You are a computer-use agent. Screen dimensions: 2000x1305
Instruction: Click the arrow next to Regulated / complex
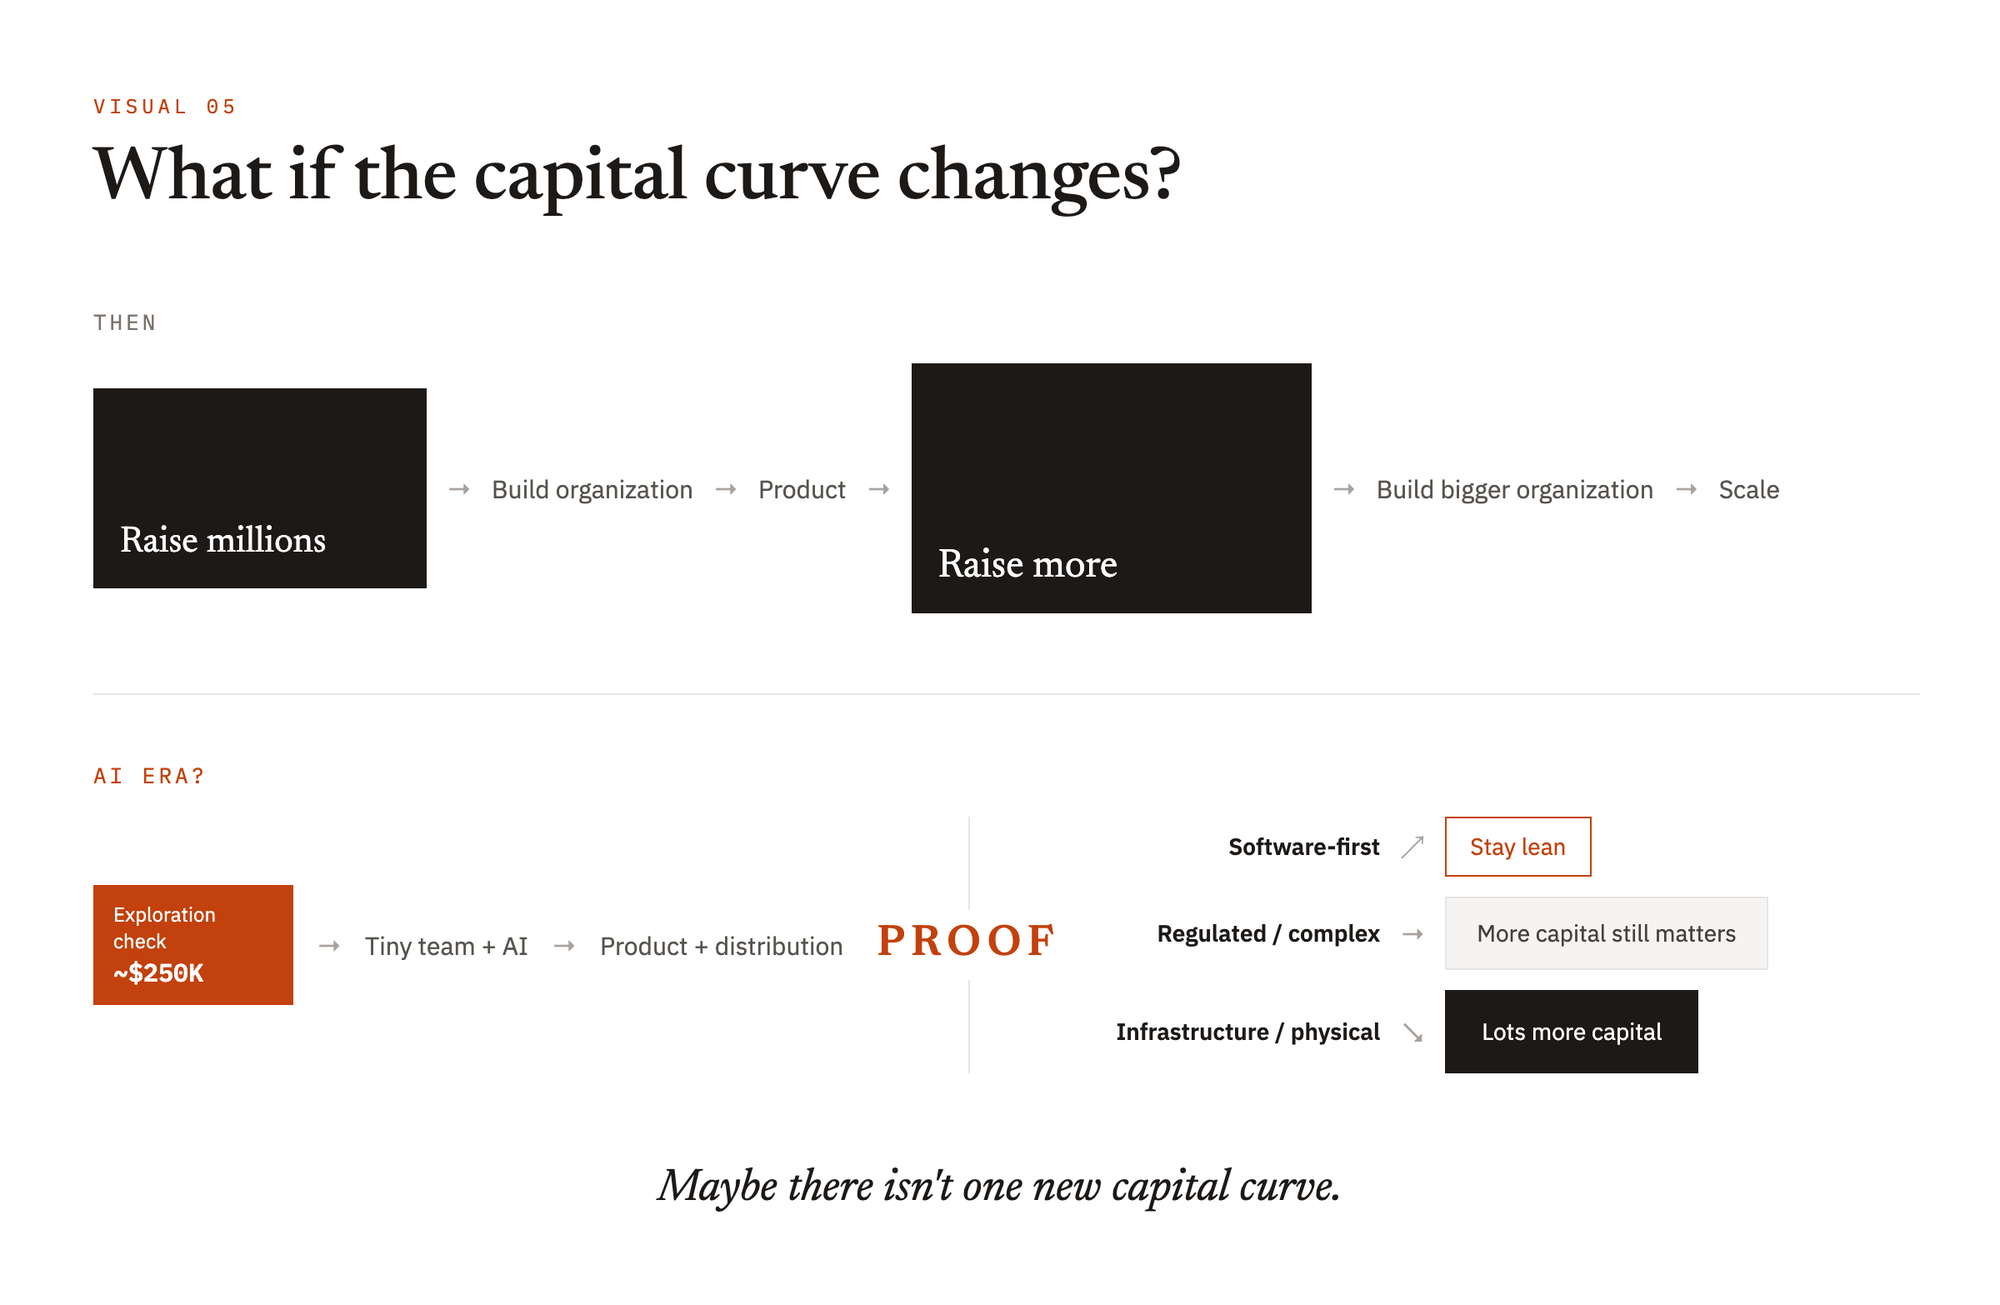coord(1412,934)
